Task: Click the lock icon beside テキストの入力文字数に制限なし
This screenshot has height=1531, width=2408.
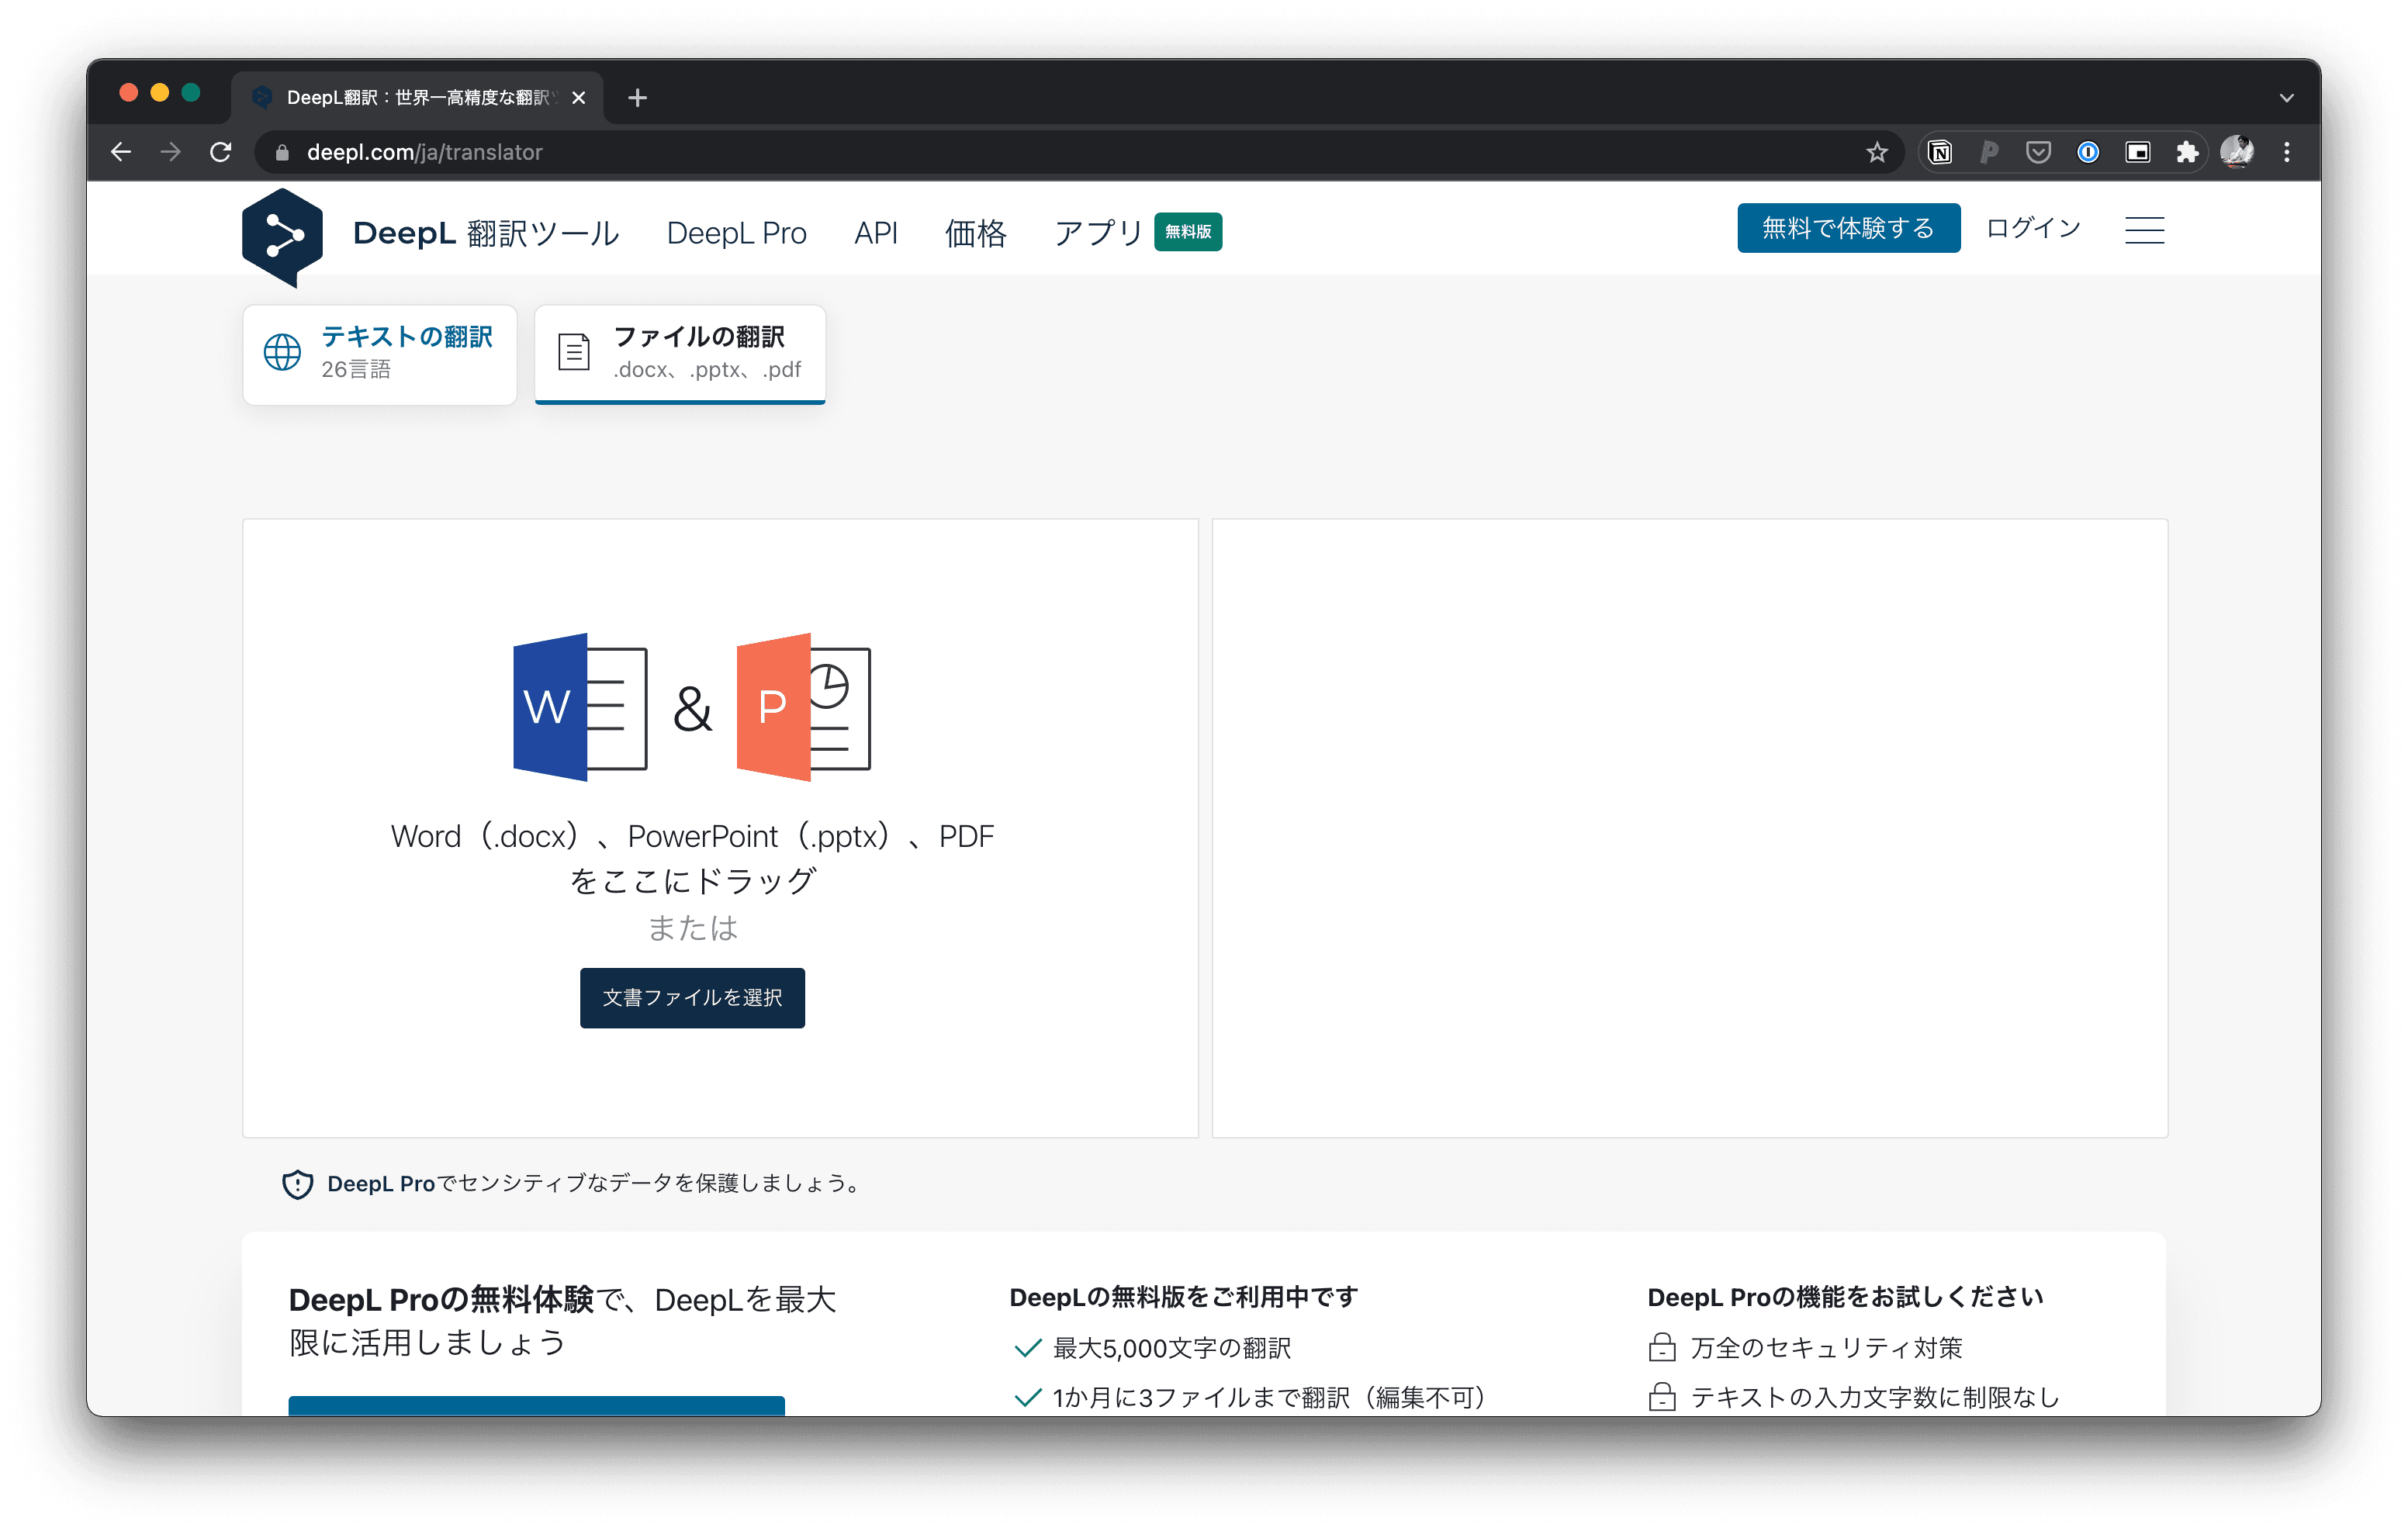Action: tap(1661, 1396)
